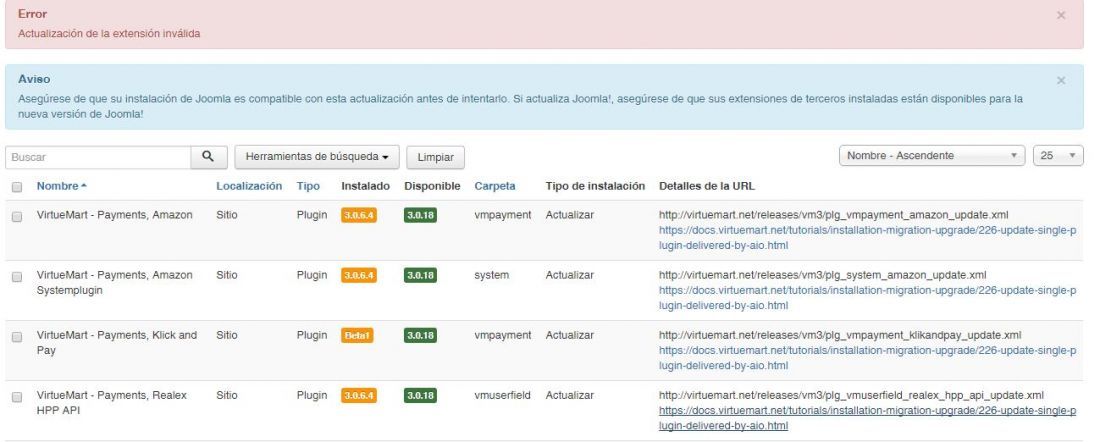Sort by Localización column header
Screen dimensions: 1100x442
coord(249,186)
